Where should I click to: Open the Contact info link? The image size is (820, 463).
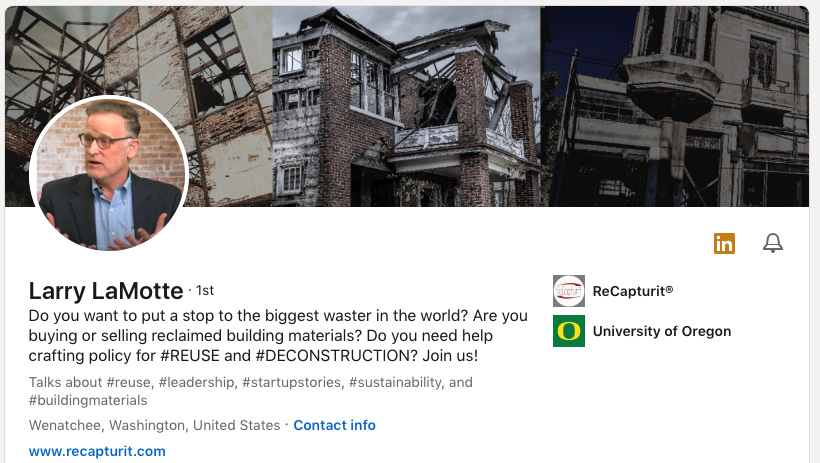coord(334,425)
